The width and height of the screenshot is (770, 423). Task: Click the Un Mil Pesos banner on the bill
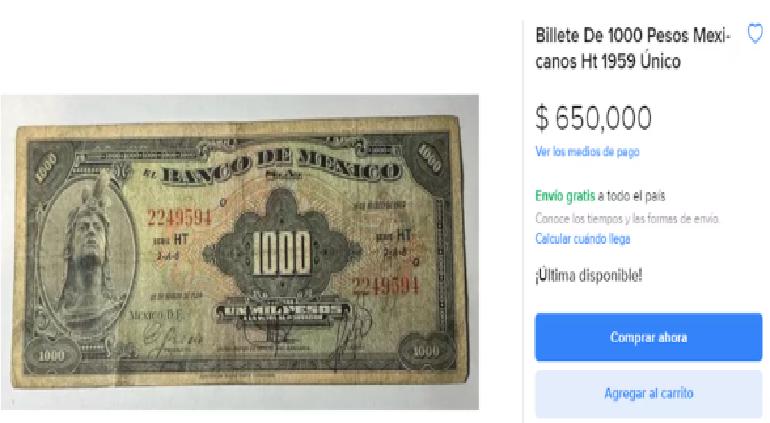coord(280,311)
